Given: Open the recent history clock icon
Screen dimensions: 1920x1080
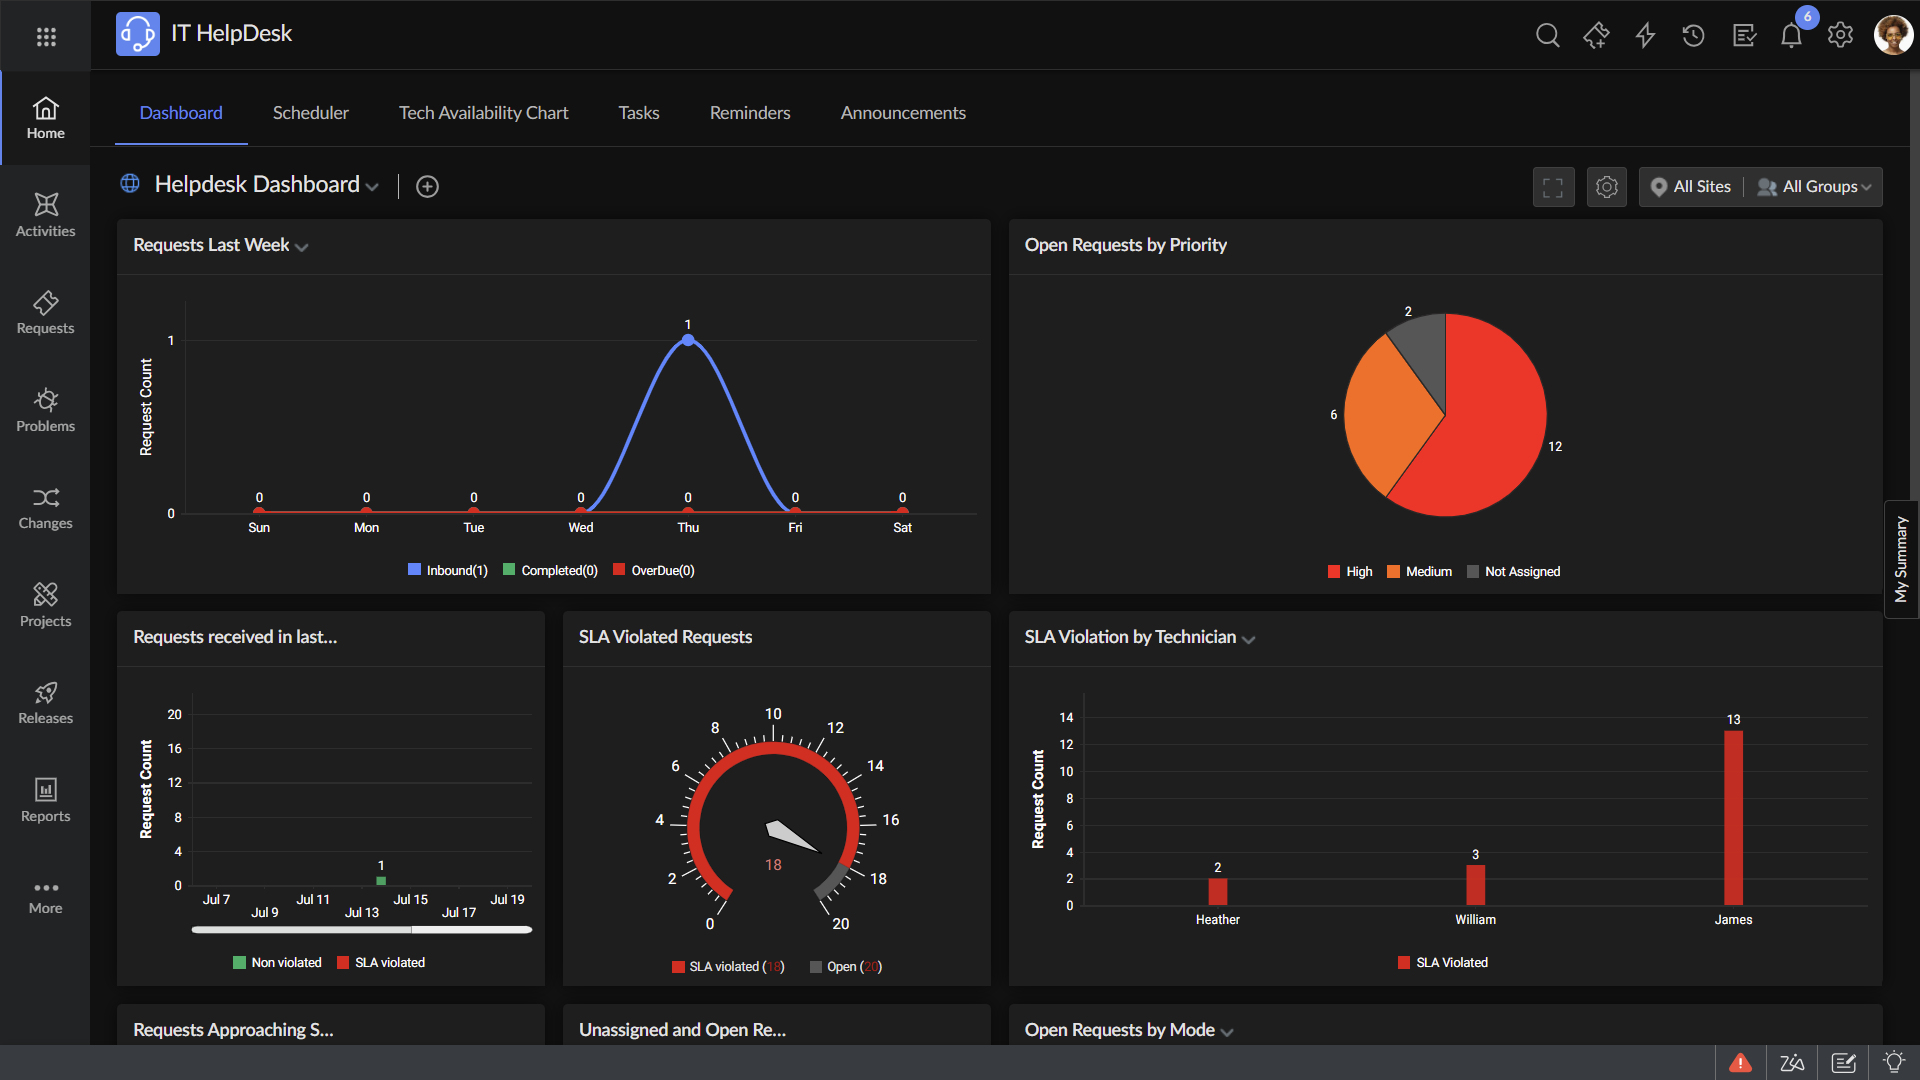Looking at the screenshot, I should coord(1693,36).
